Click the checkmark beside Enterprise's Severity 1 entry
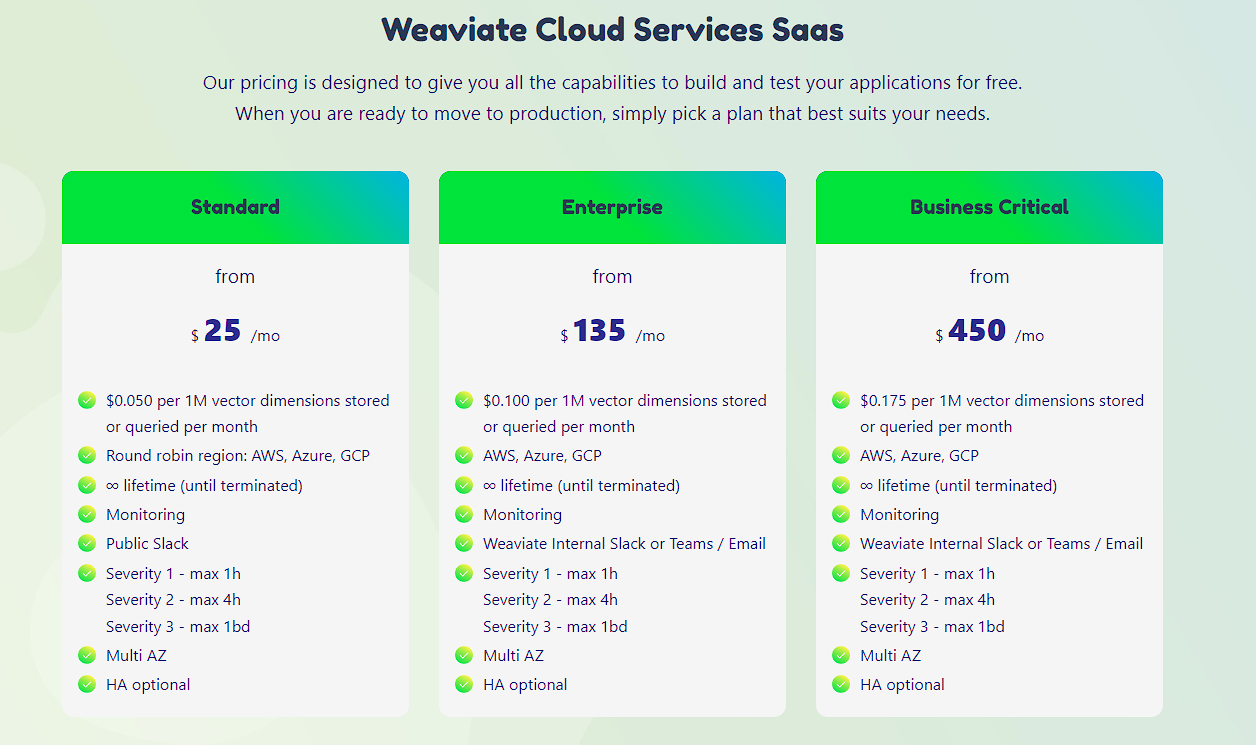The height and width of the screenshot is (745, 1256). click(464, 573)
